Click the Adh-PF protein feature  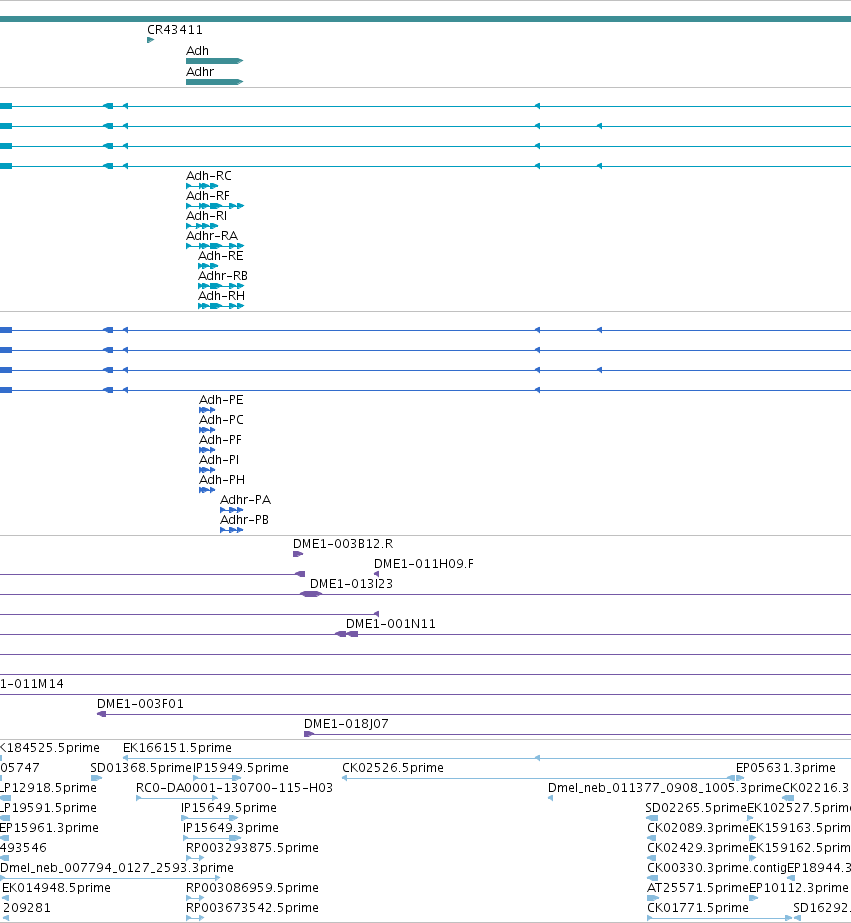click(x=207, y=450)
